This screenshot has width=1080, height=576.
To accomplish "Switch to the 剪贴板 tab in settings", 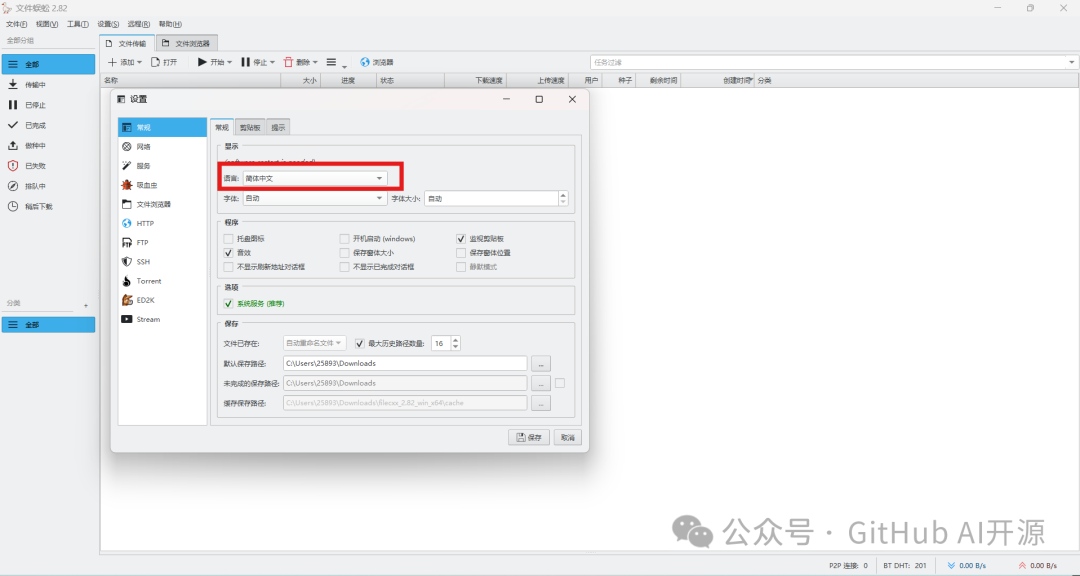I will pos(250,127).
